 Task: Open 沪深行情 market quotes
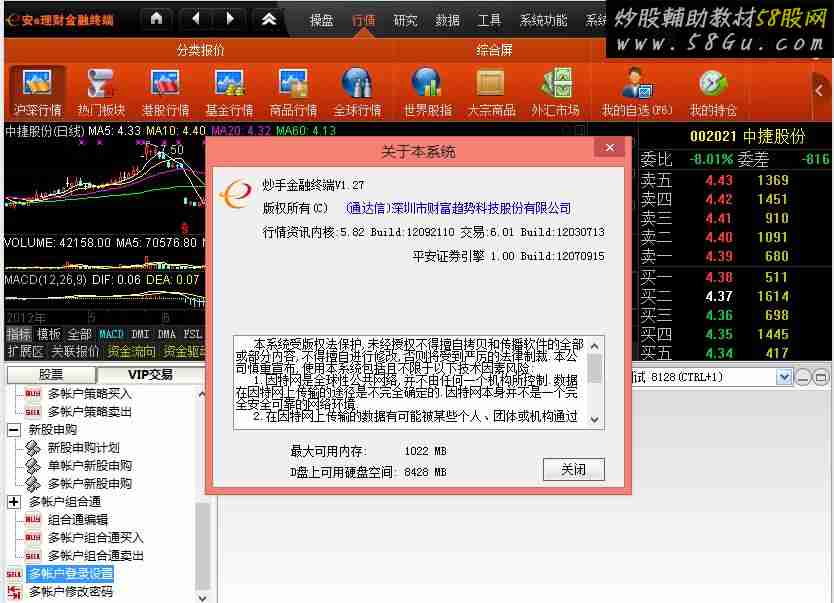(38, 93)
